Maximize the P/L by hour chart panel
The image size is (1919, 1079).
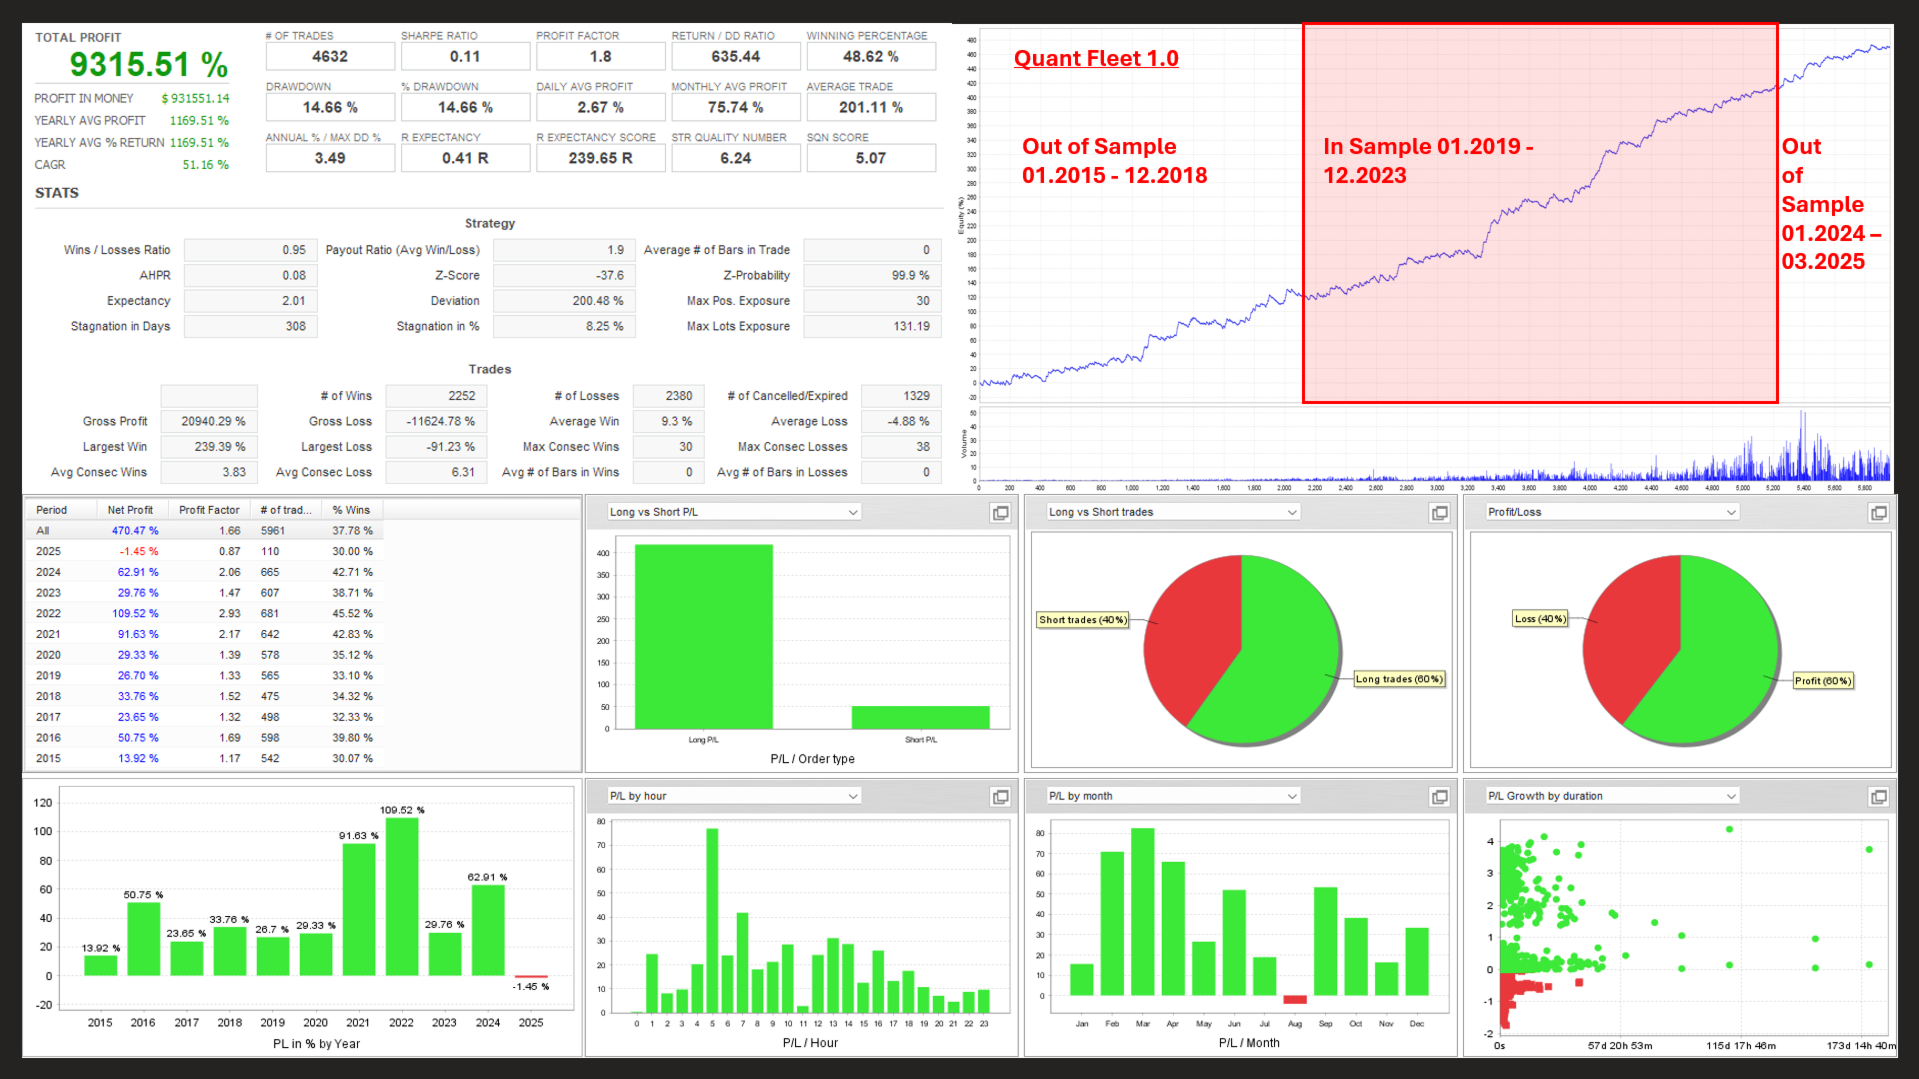1000,797
